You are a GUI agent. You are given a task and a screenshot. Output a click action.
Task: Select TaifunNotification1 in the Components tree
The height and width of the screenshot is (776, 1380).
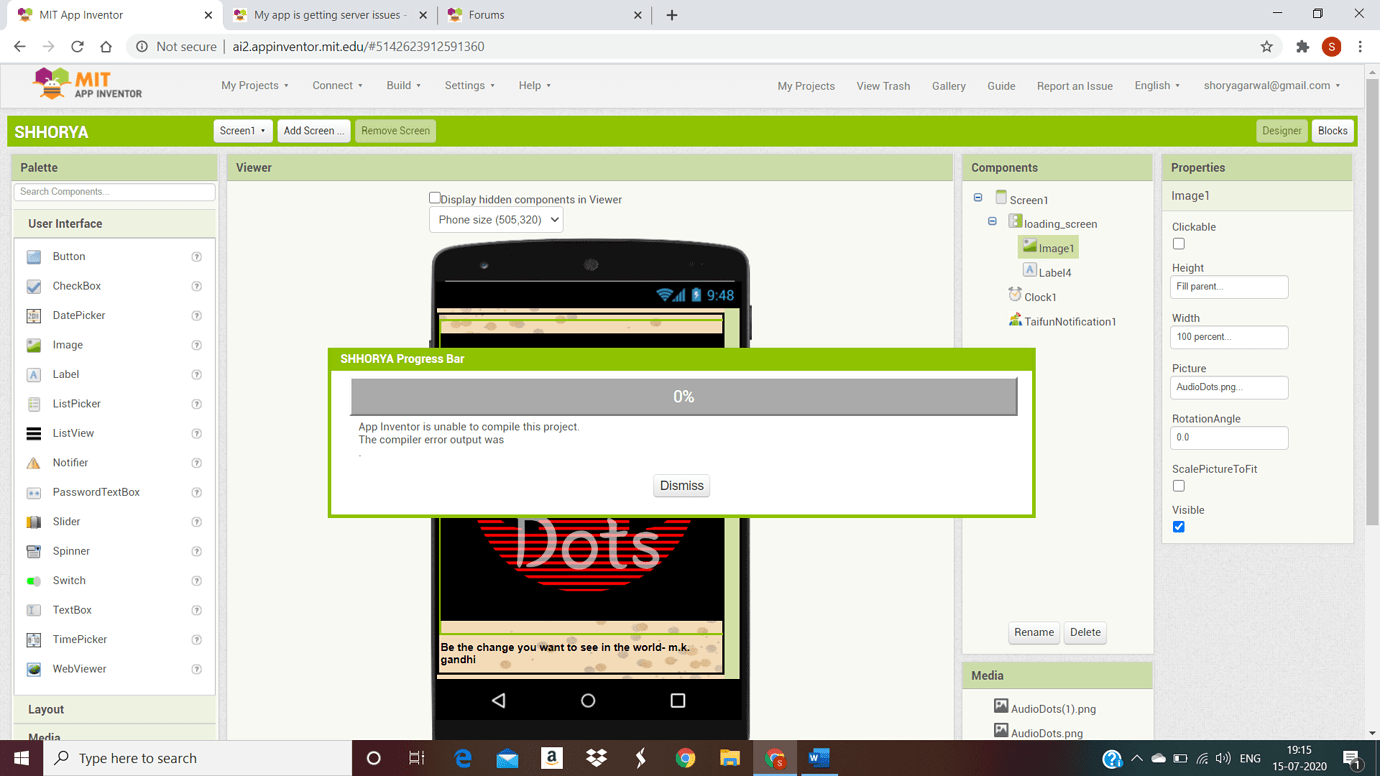pos(1067,321)
